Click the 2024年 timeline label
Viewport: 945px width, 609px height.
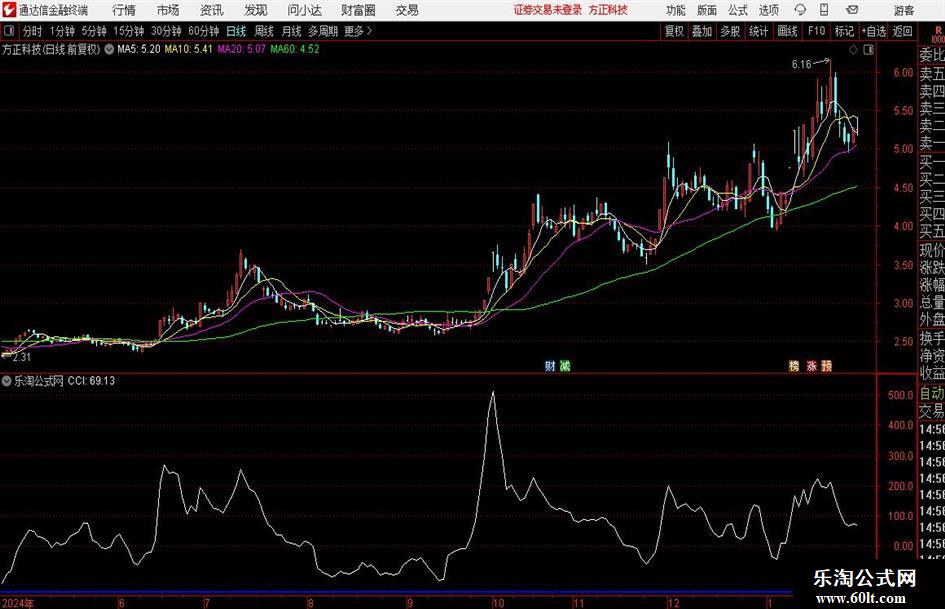point(18,603)
